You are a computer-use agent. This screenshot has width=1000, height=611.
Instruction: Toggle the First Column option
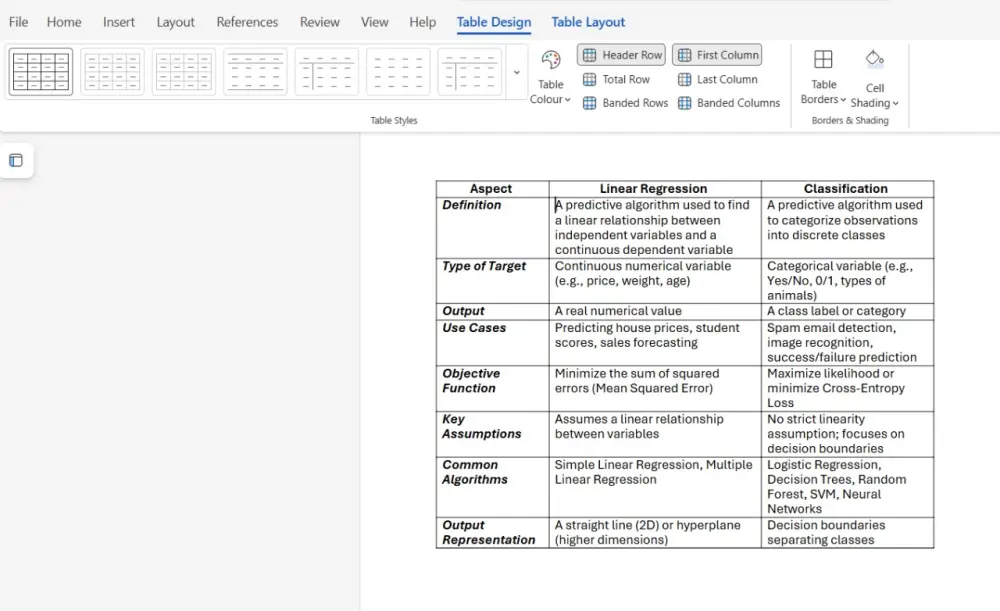point(717,55)
